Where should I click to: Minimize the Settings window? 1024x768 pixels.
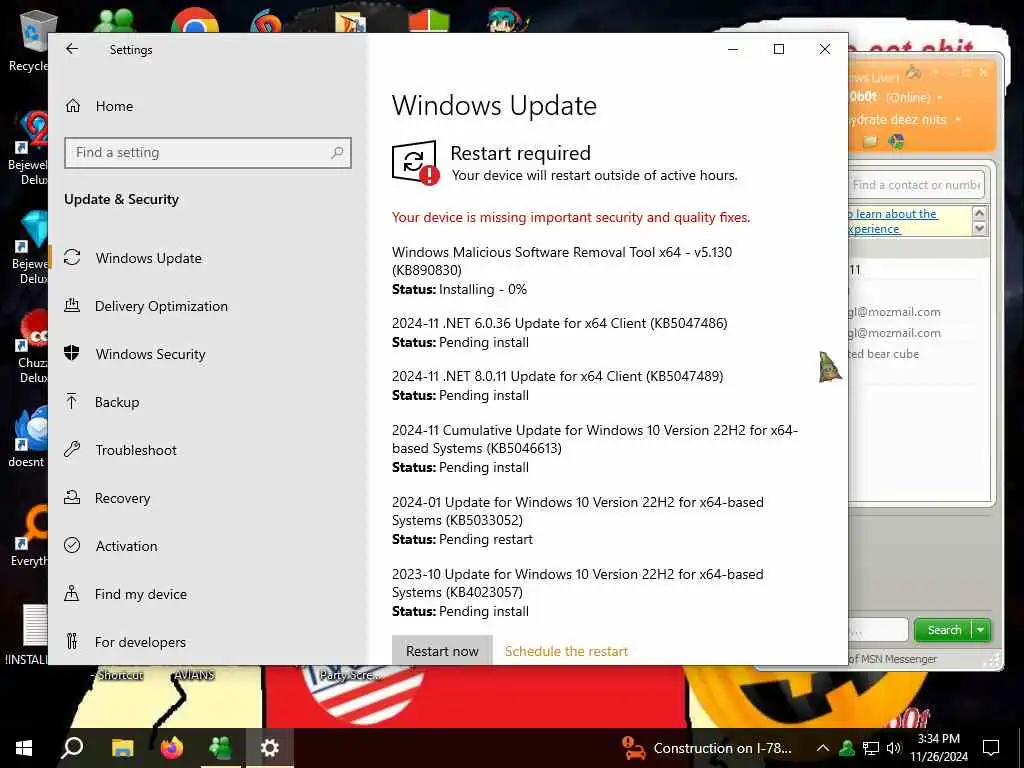pyautogui.click(x=733, y=49)
